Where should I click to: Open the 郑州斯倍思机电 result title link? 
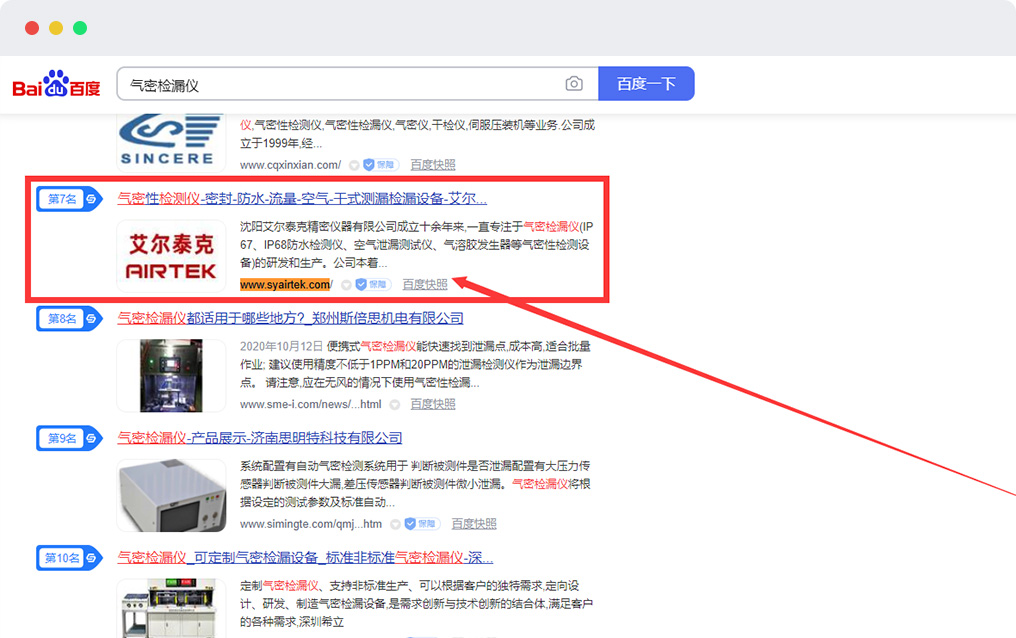tap(290, 318)
